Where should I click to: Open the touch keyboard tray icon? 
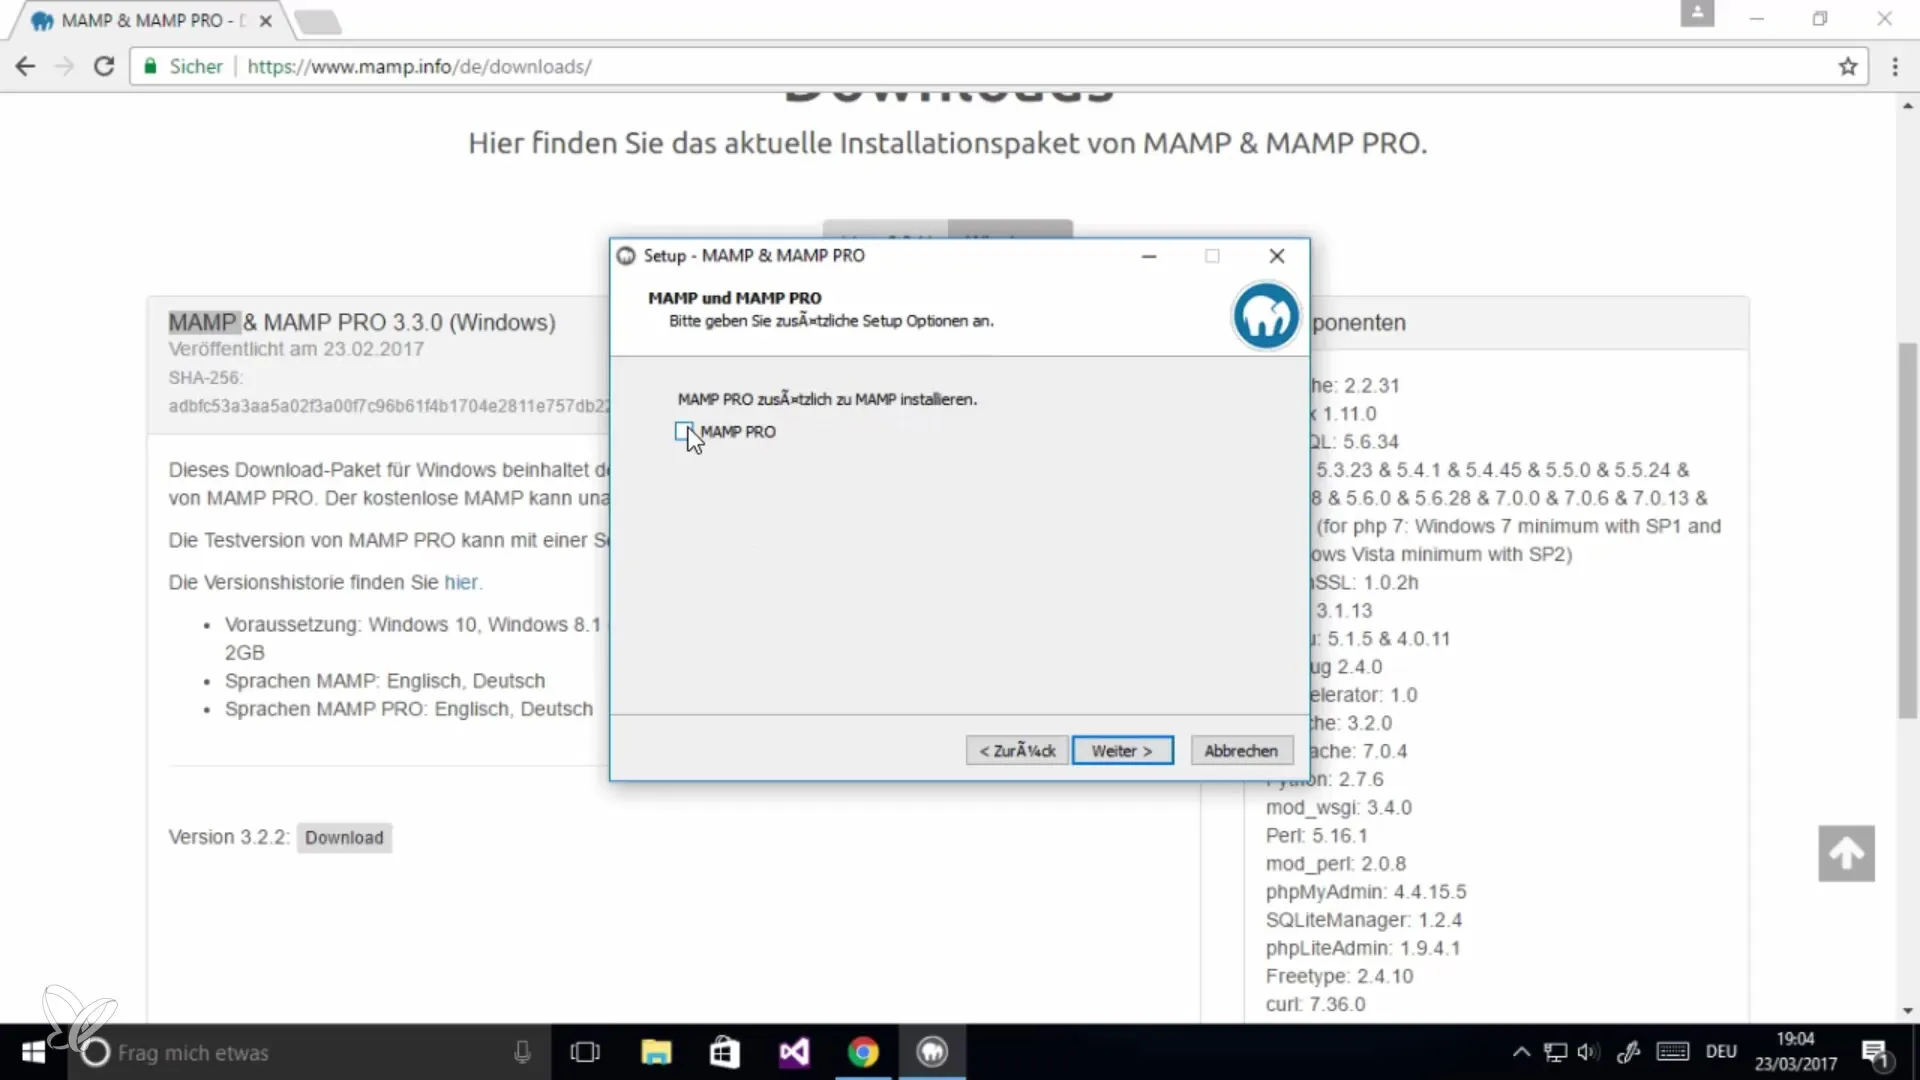point(1673,1052)
